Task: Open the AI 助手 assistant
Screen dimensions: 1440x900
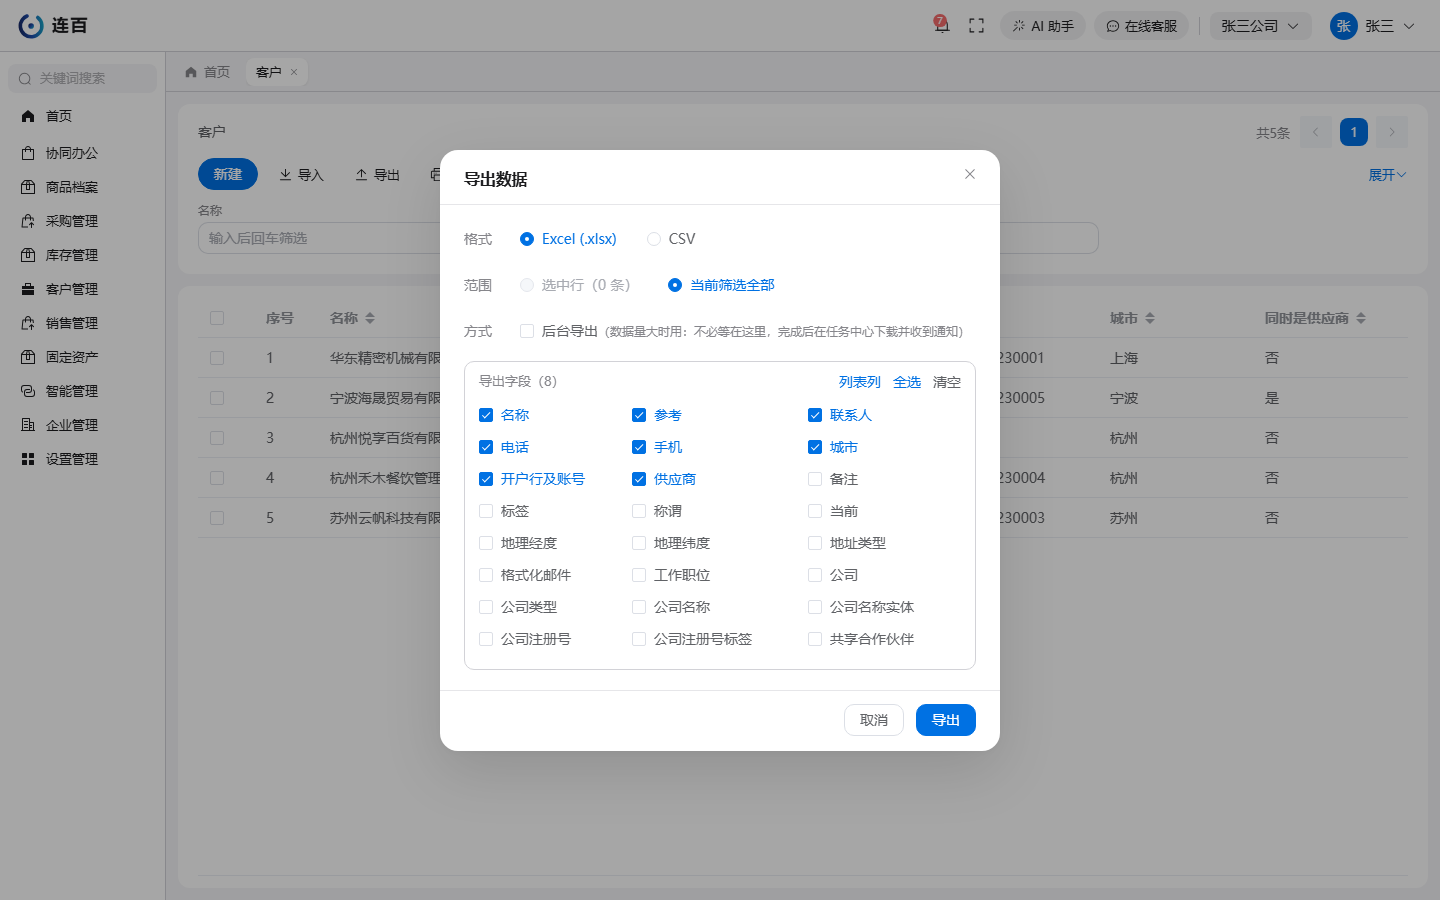Action: coord(1043,26)
